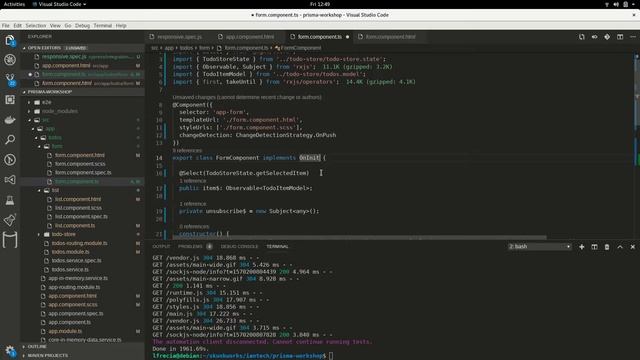Click the diamond git editor action icon

[x=607, y=37]
